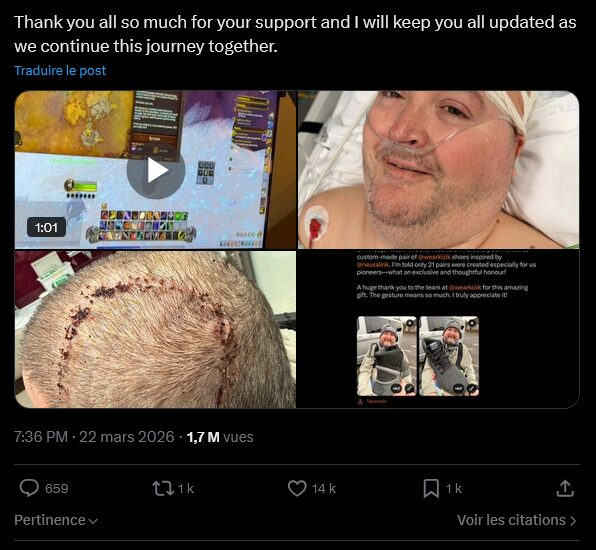Click the 1,7 M vues count
This screenshot has width=596, height=550.
point(220,437)
